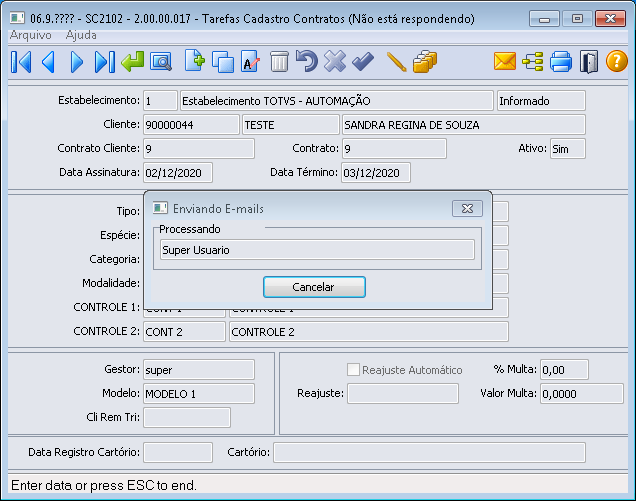
Task: Toggle the Reajuste Automático checkbox
Action: 353,370
